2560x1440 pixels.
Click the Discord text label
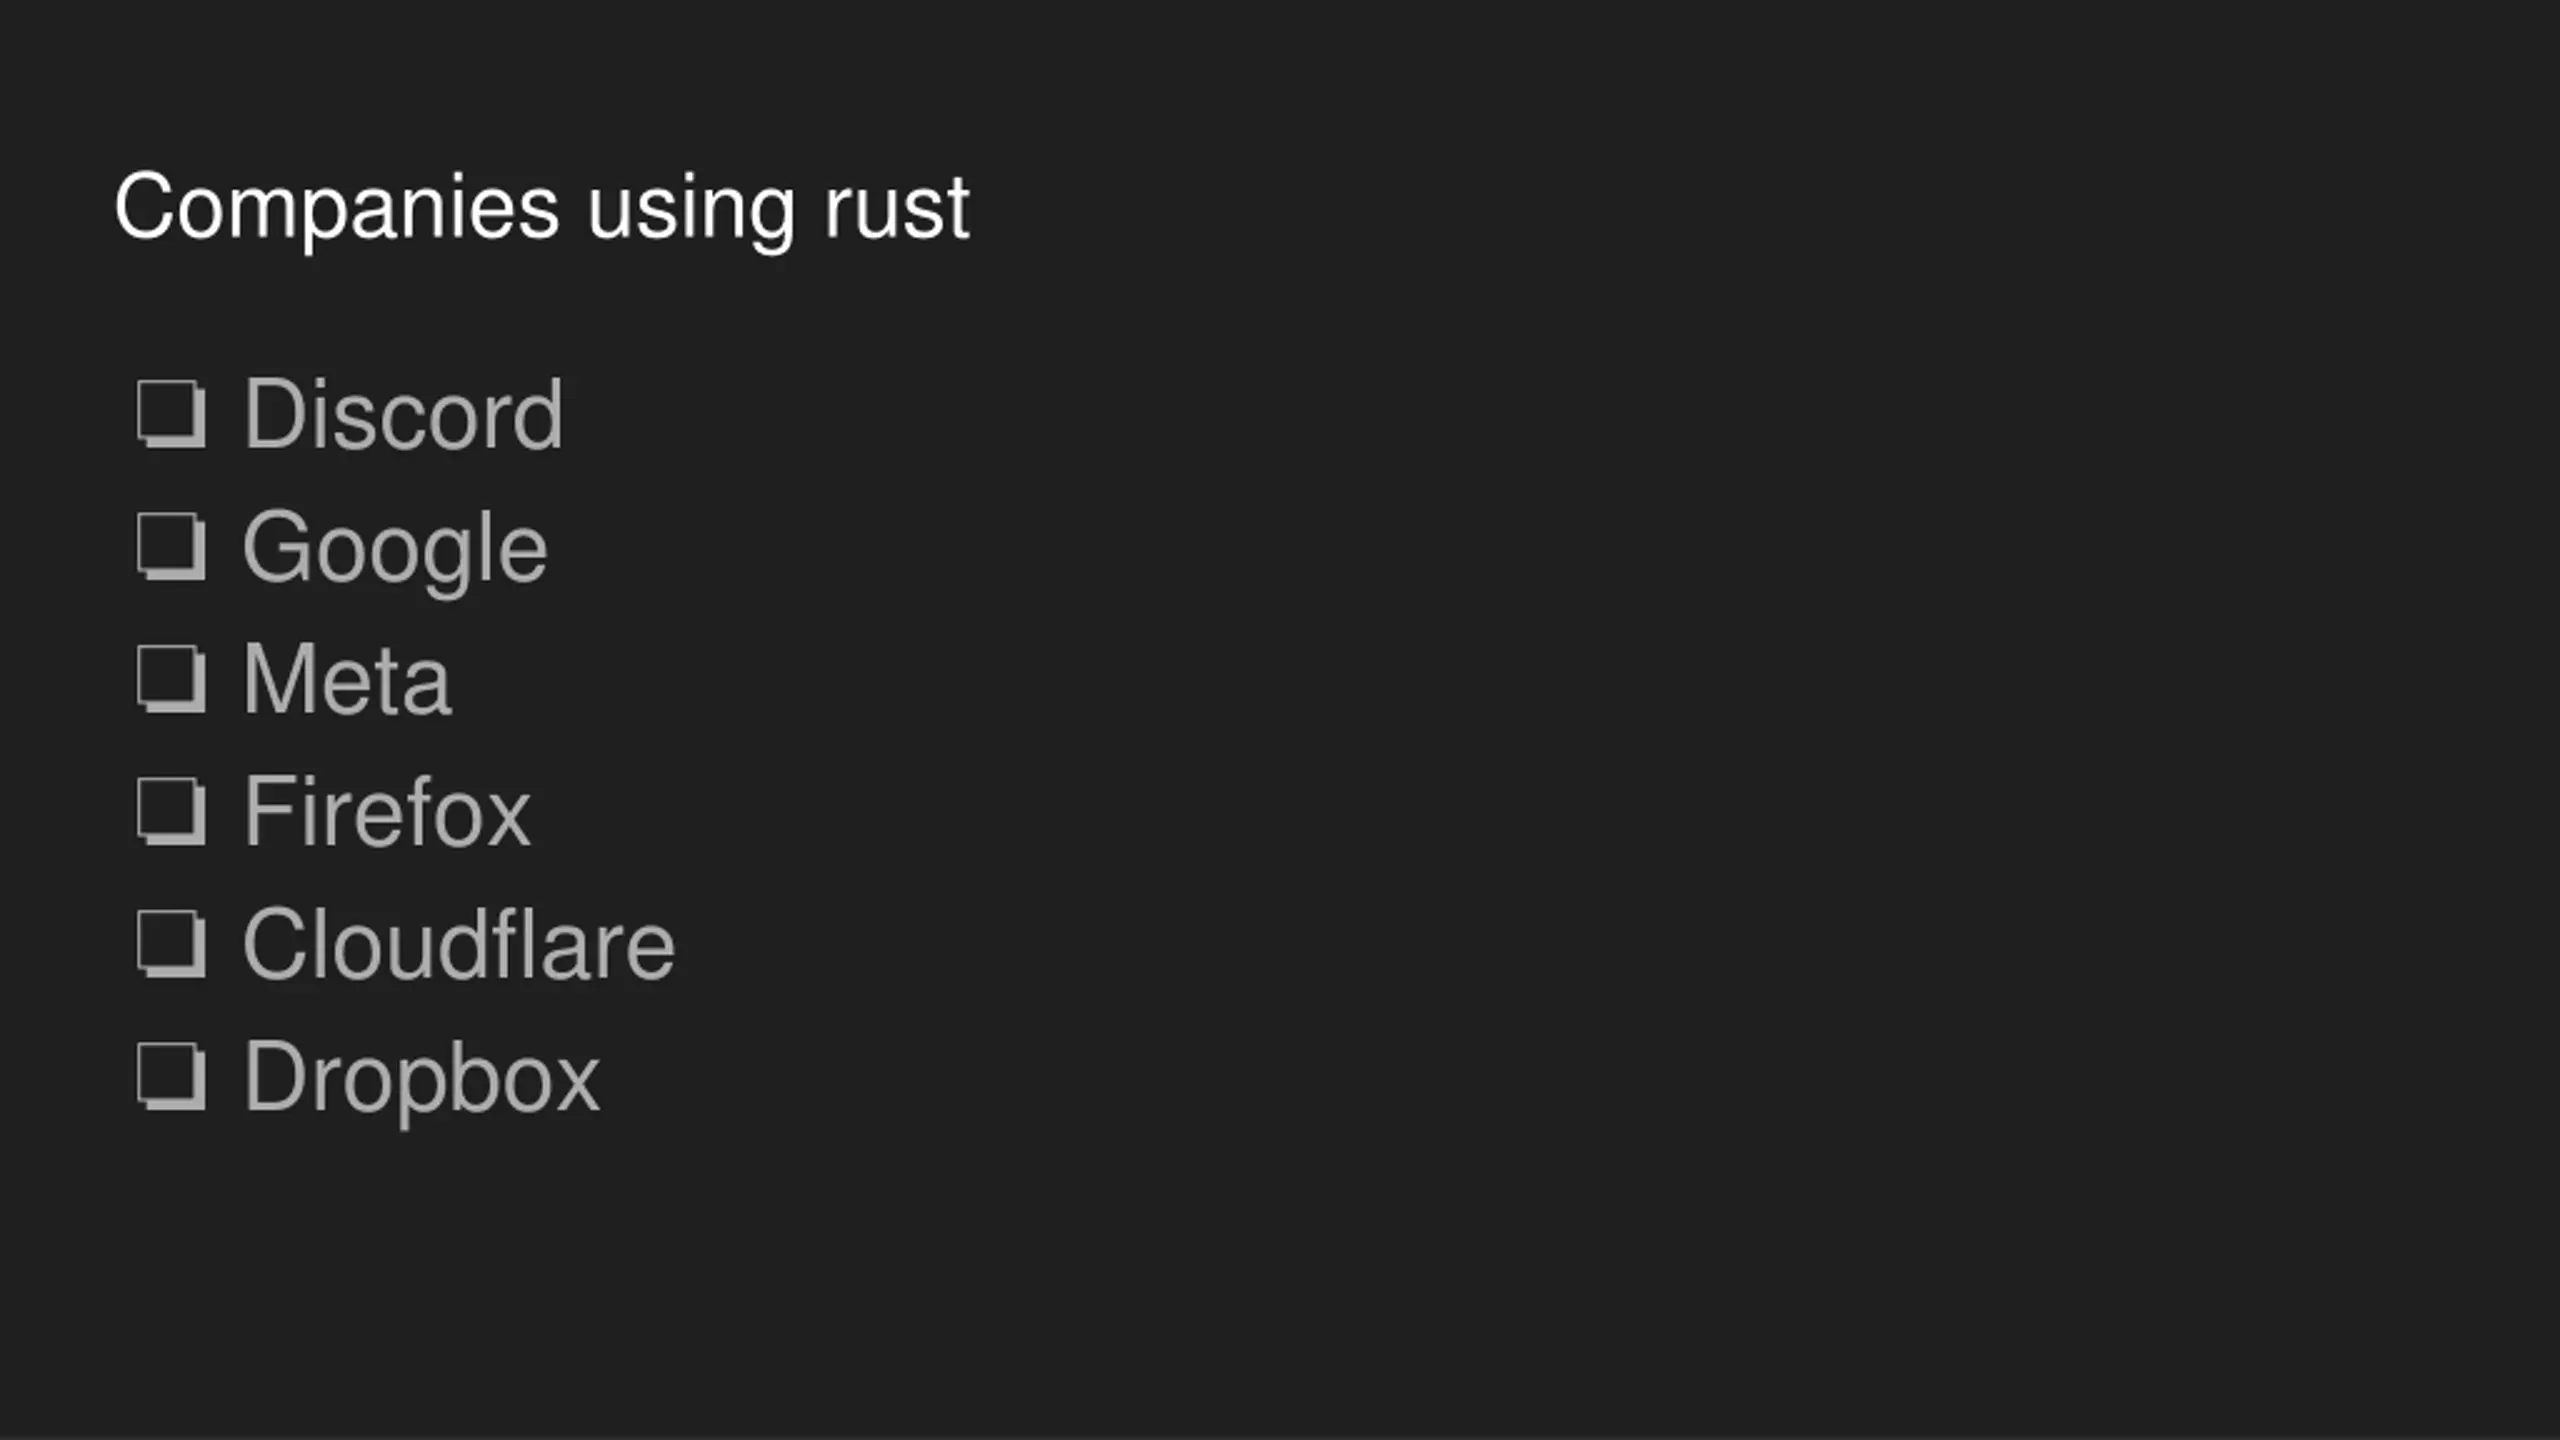[x=404, y=414]
